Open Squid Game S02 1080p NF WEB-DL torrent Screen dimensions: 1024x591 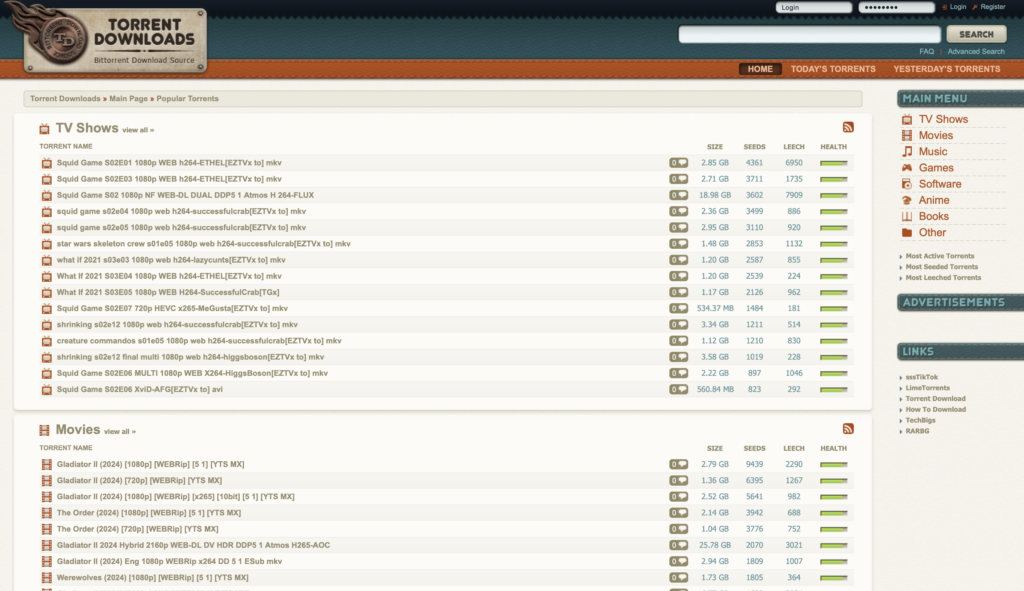(x=185, y=195)
